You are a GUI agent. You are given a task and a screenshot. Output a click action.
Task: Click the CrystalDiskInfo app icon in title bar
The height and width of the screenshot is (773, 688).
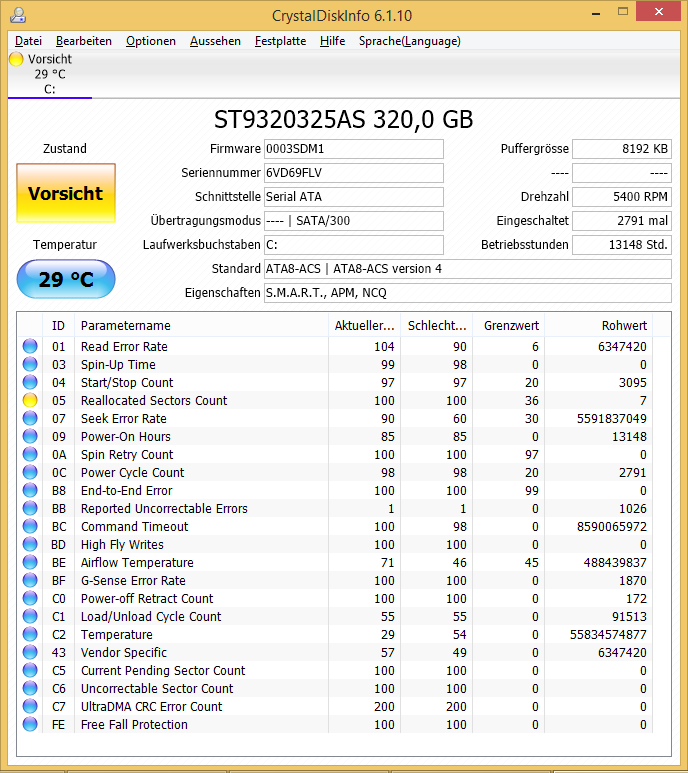pos(18,15)
